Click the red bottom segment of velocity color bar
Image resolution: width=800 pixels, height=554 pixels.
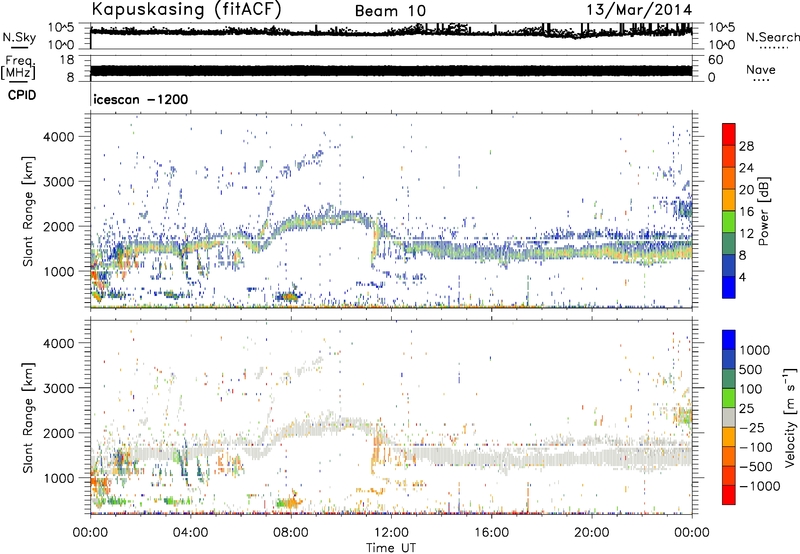[729, 495]
